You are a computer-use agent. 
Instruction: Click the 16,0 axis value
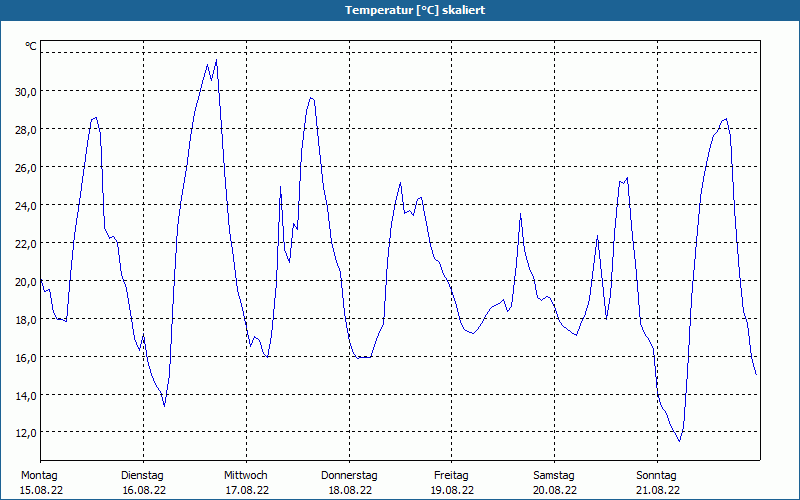[26, 357]
